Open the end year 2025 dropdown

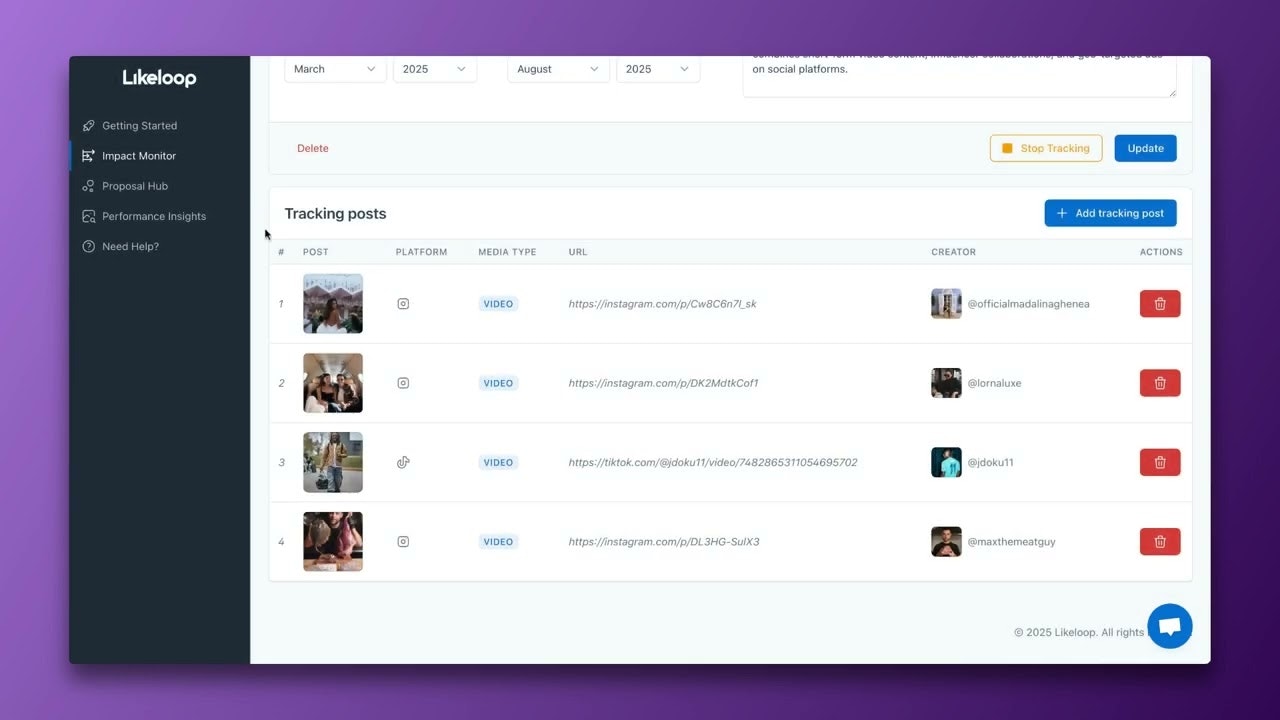tap(658, 69)
